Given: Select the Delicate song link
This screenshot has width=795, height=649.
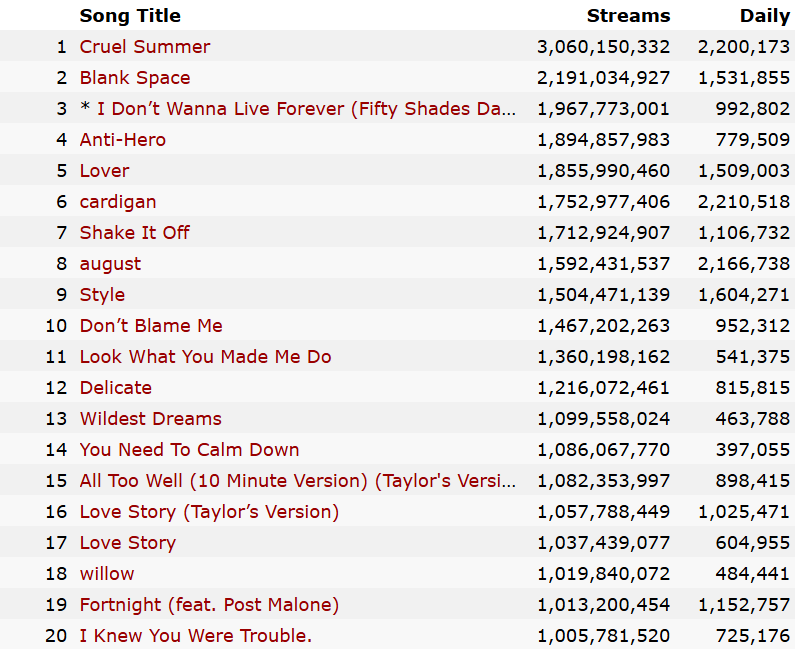Looking at the screenshot, I should 116,388.
